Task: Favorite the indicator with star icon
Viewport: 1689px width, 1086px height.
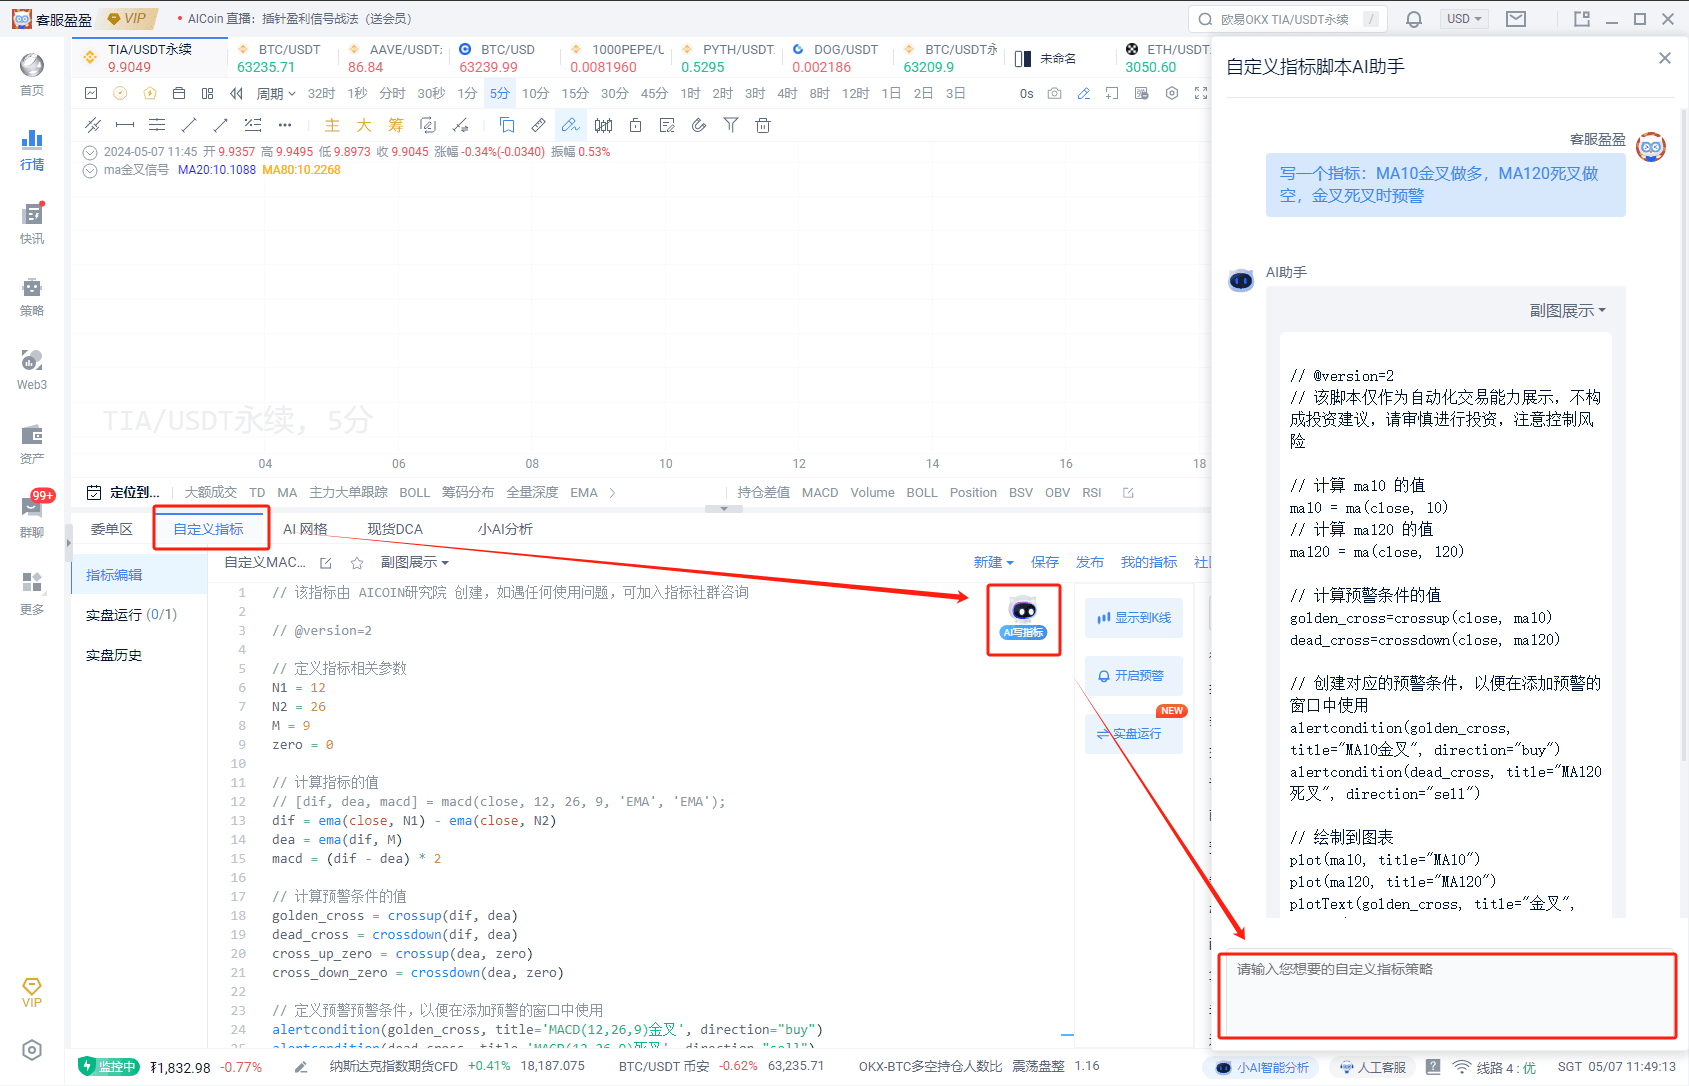Action: pos(357,563)
